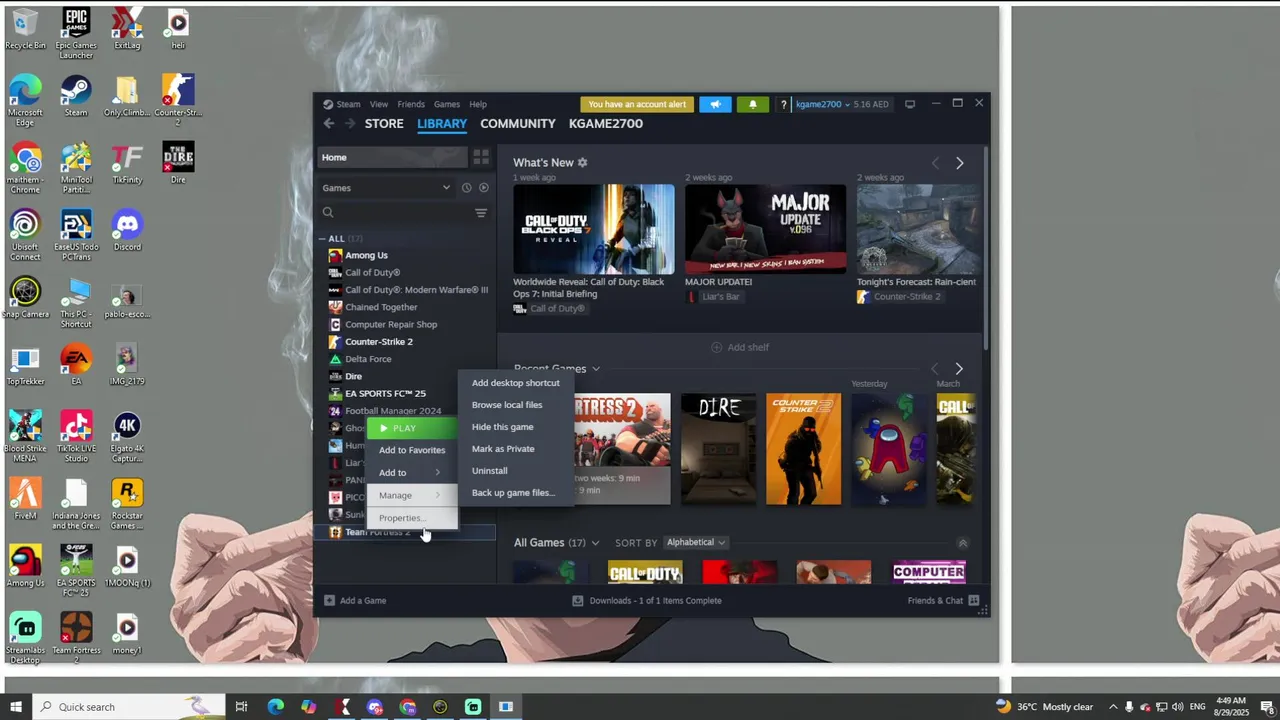Choose Hide this game
The image size is (1280, 720).
[x=503, y=427]
